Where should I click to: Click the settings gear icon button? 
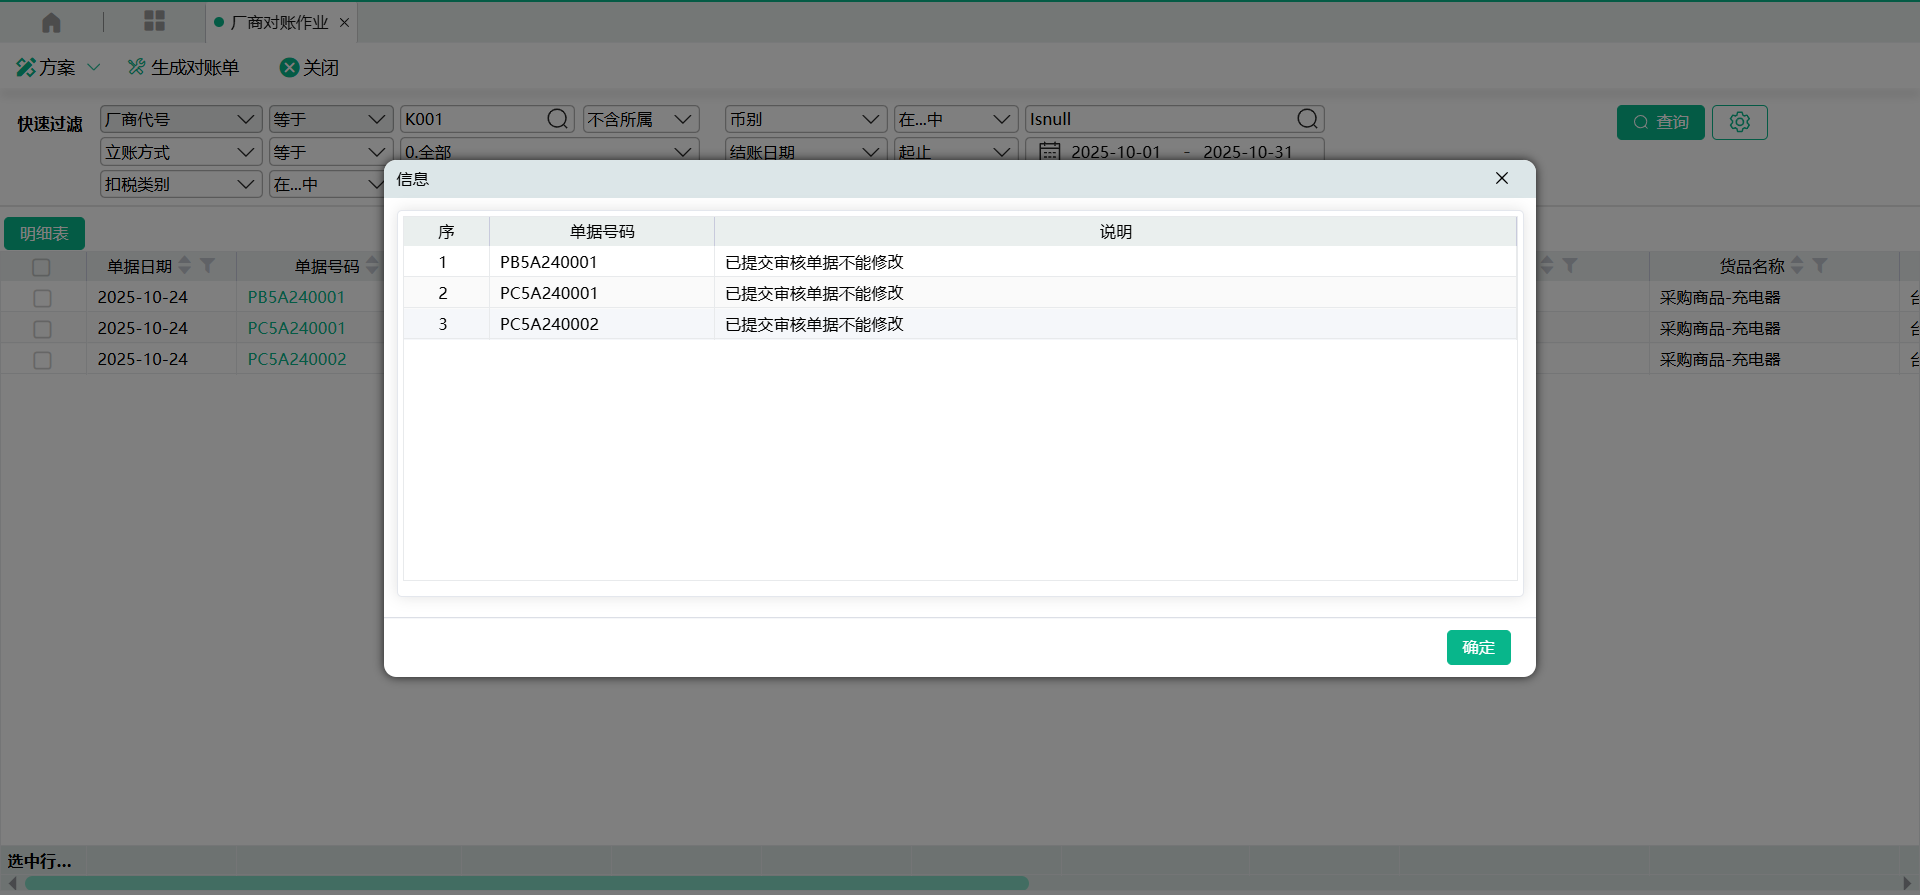tap(1739, 122)
